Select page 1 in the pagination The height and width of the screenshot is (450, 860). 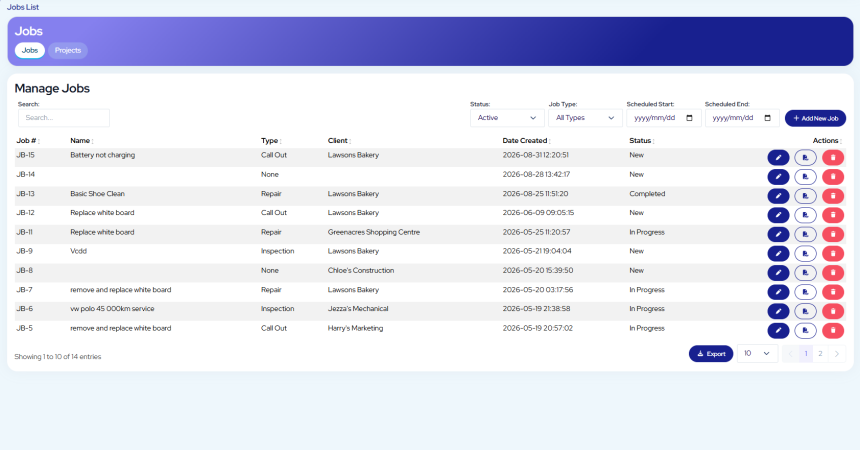(x=806, y=353)
